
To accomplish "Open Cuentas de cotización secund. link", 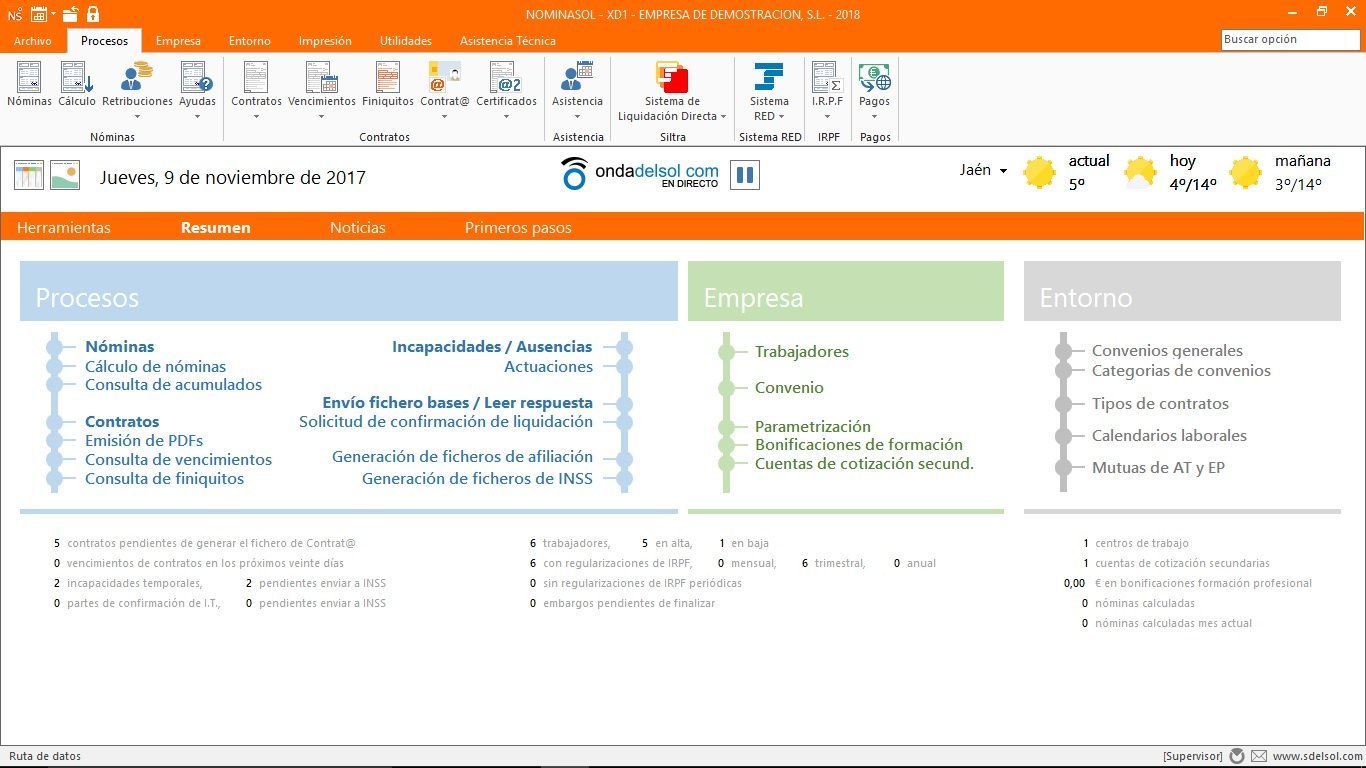I will point(864,463).
